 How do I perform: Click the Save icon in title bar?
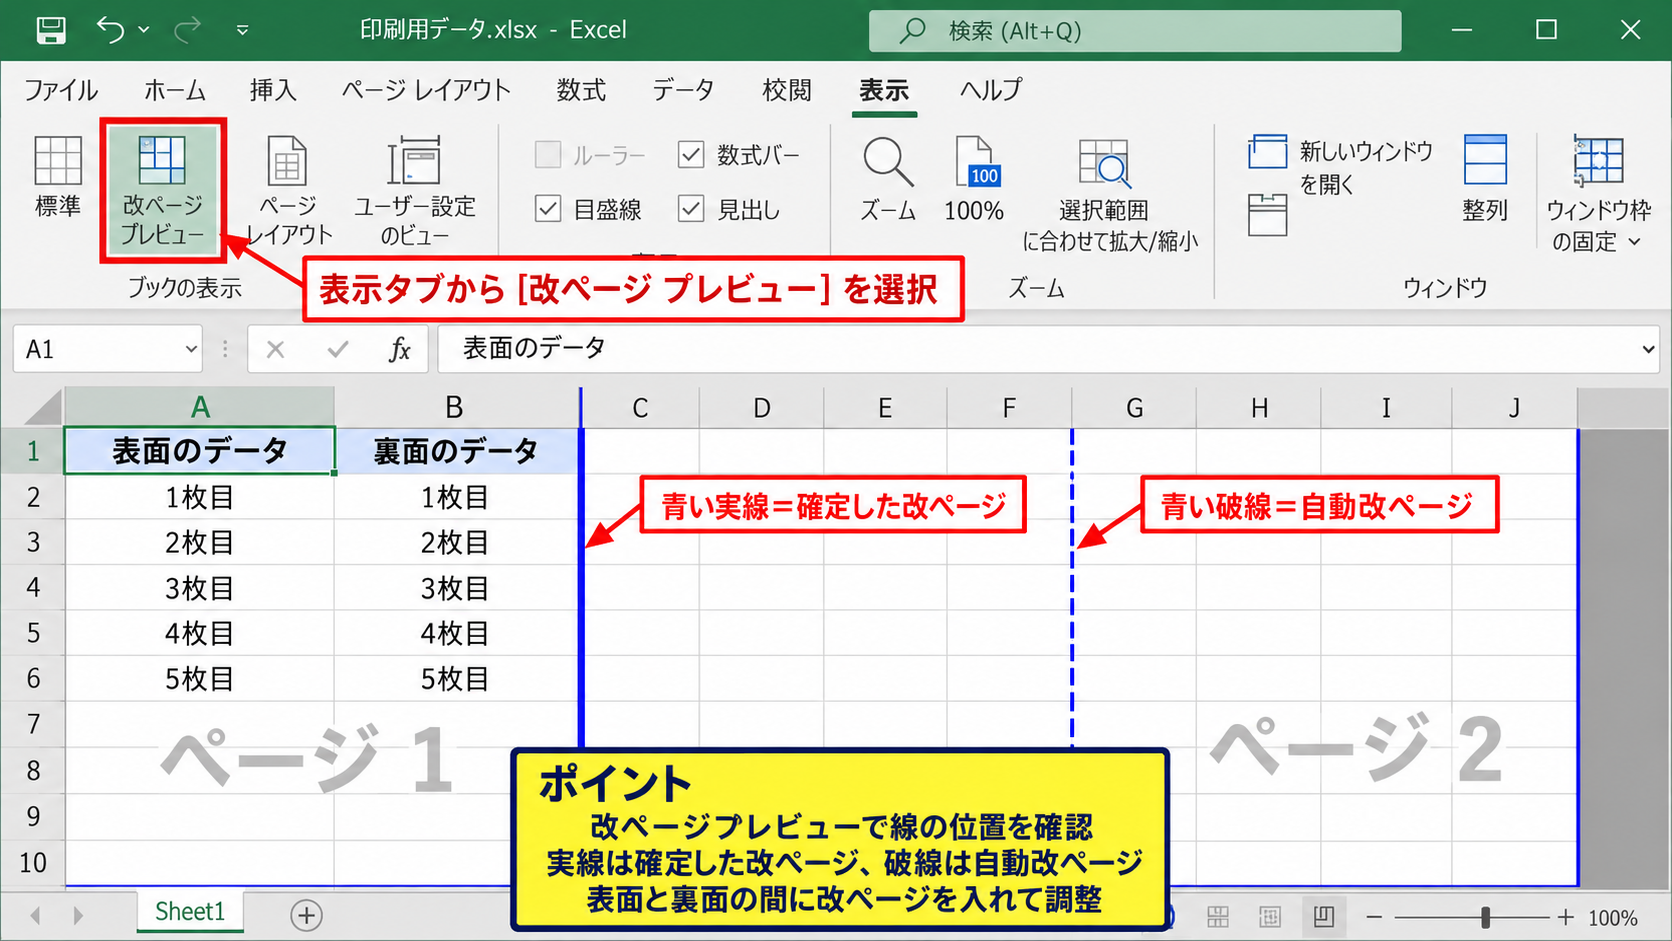51,30
